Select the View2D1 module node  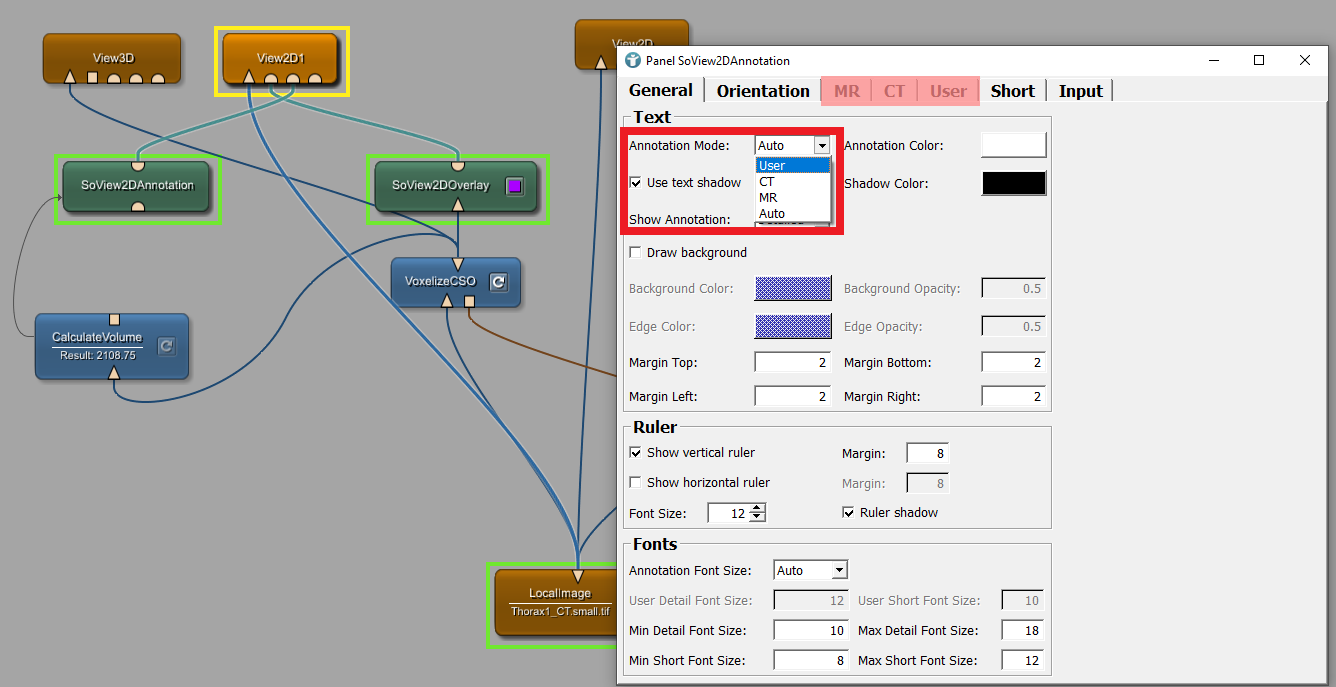pos(280,58)
